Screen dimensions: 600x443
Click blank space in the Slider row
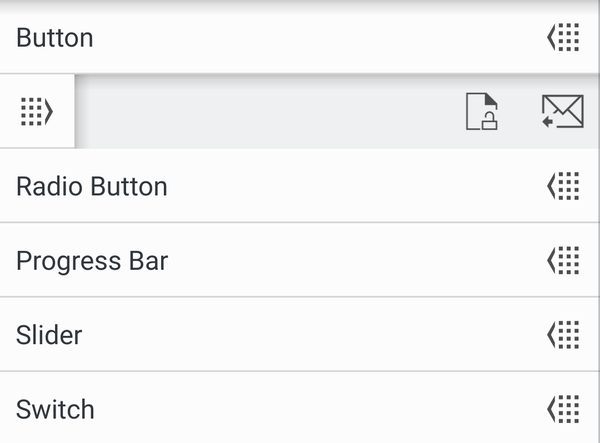click(x=300, y=334)
